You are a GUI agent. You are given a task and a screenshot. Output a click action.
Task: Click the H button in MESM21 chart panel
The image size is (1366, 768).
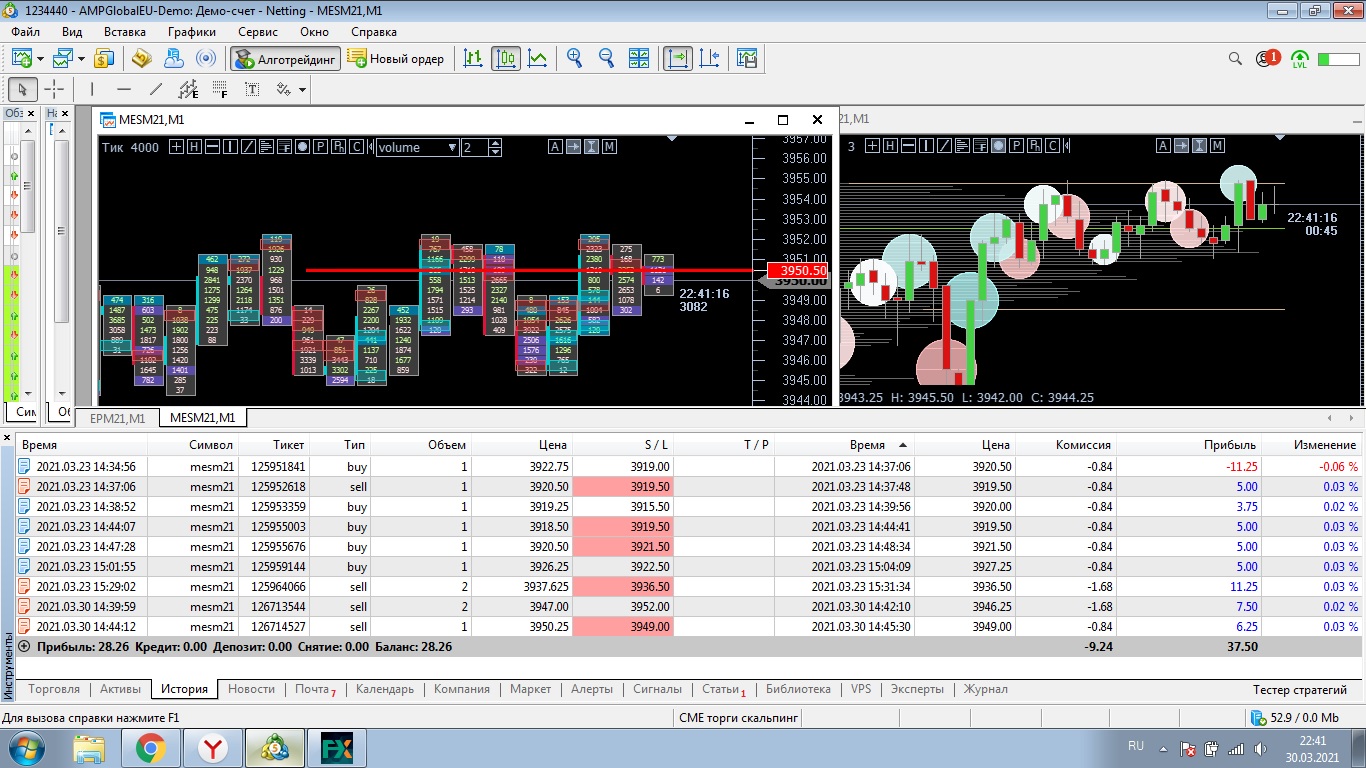194,147
